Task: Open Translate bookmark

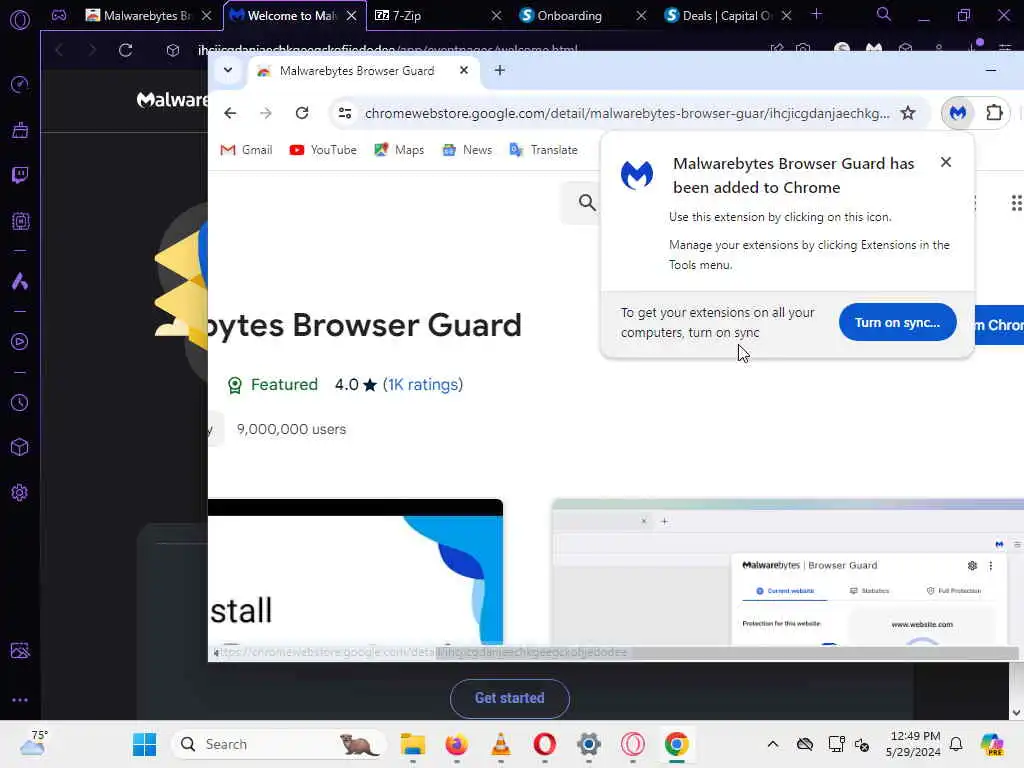Action: click(543, 150)
